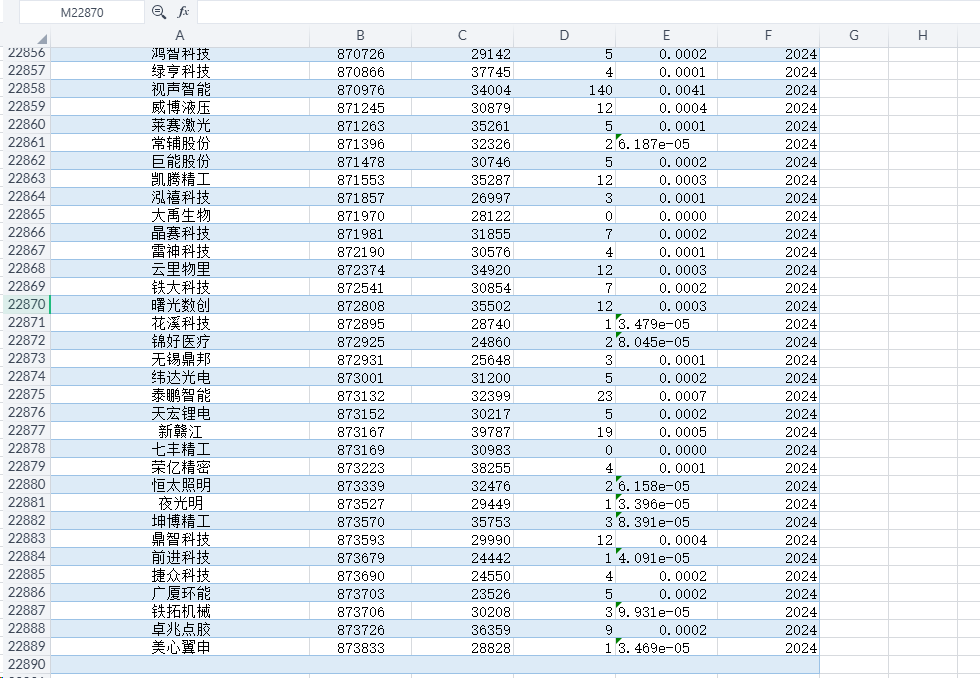Click cell showing 3.479e-05
The width and height of the screenshot is (980, 678).
[x=666, y=323]
